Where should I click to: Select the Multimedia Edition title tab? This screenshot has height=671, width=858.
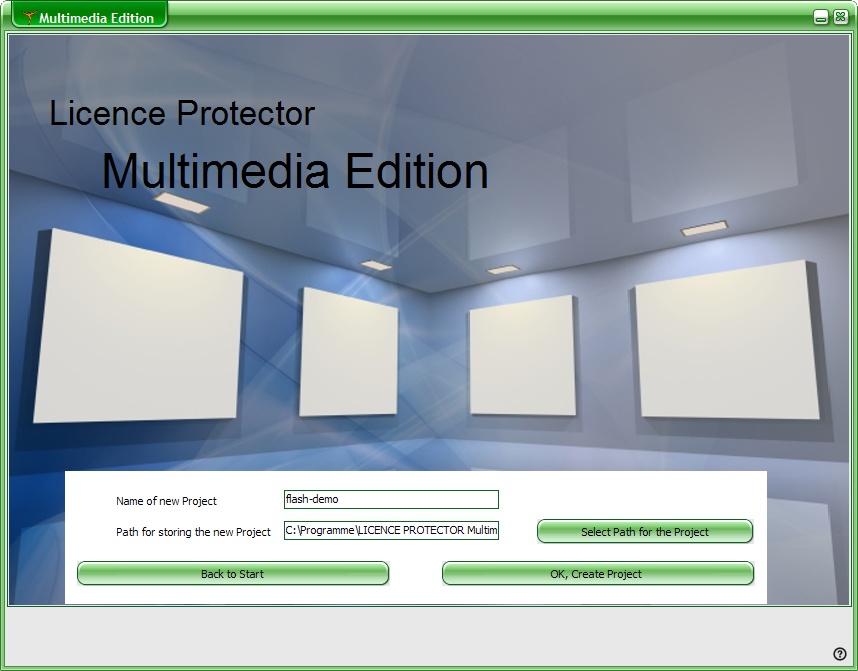point(96,17)
